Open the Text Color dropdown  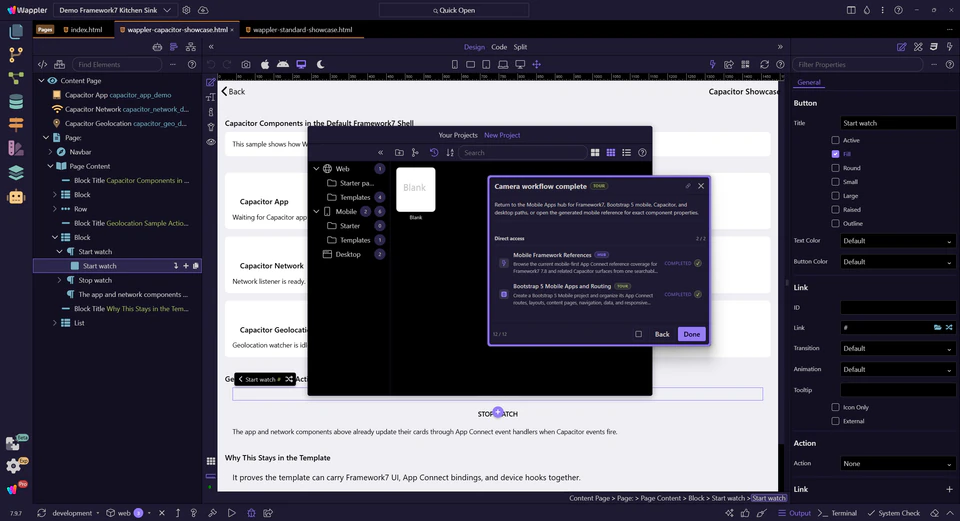897,241
